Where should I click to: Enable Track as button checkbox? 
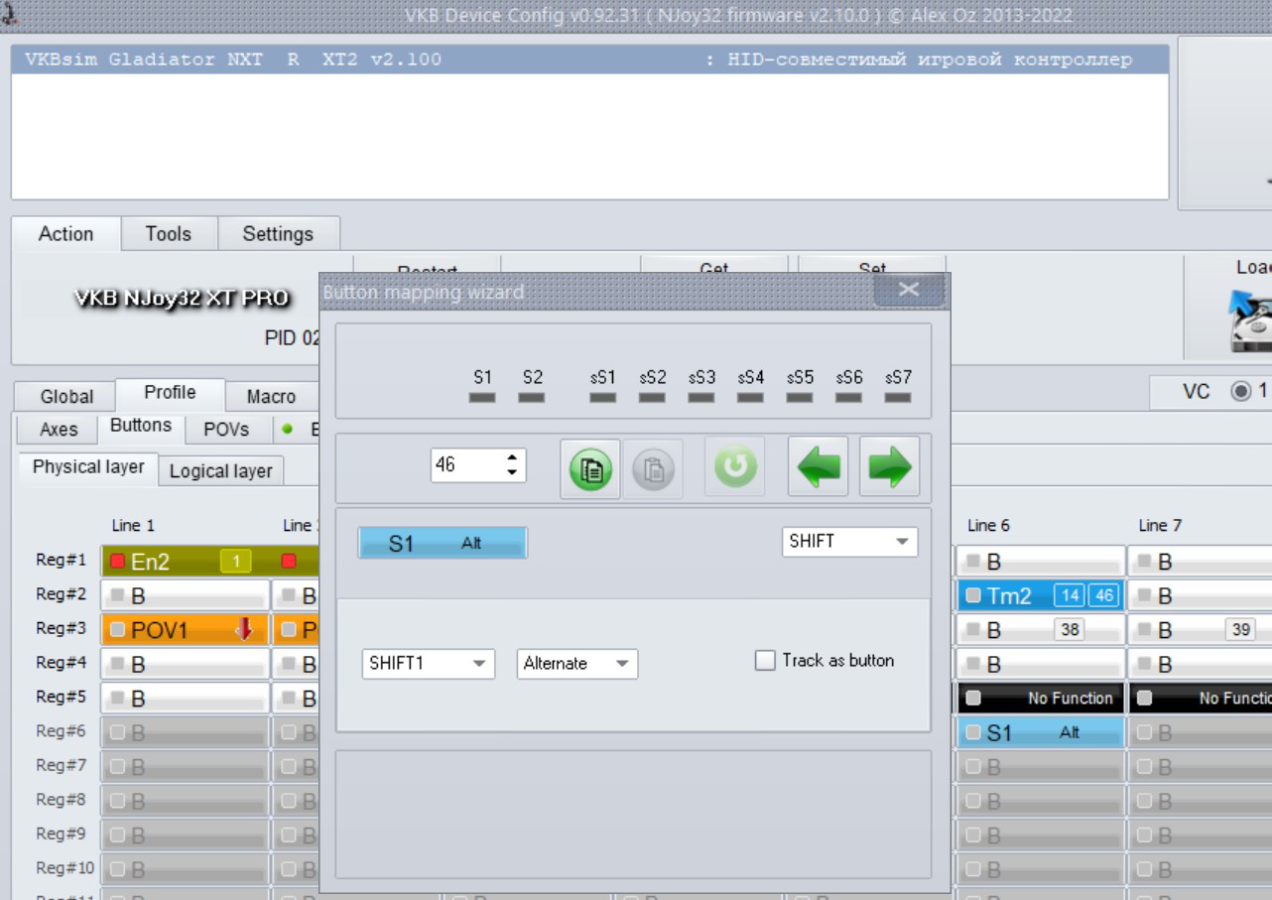[x=766, y=661]
